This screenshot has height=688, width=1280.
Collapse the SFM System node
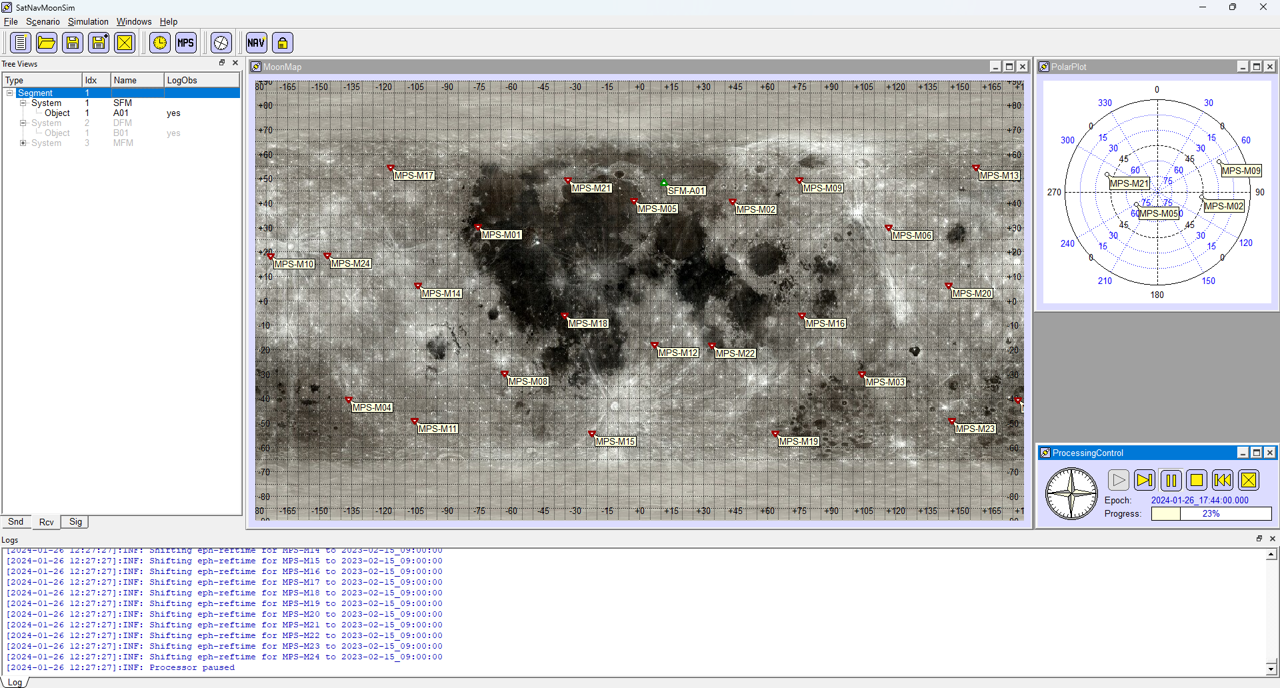(23, 103)
